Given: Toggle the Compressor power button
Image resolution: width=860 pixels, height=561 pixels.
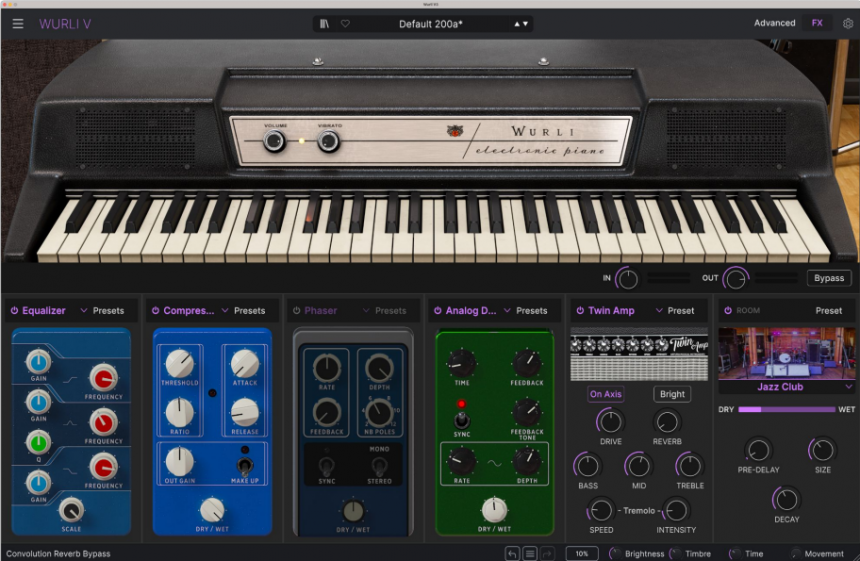Looking at the screenshot, I should [155, 310].
